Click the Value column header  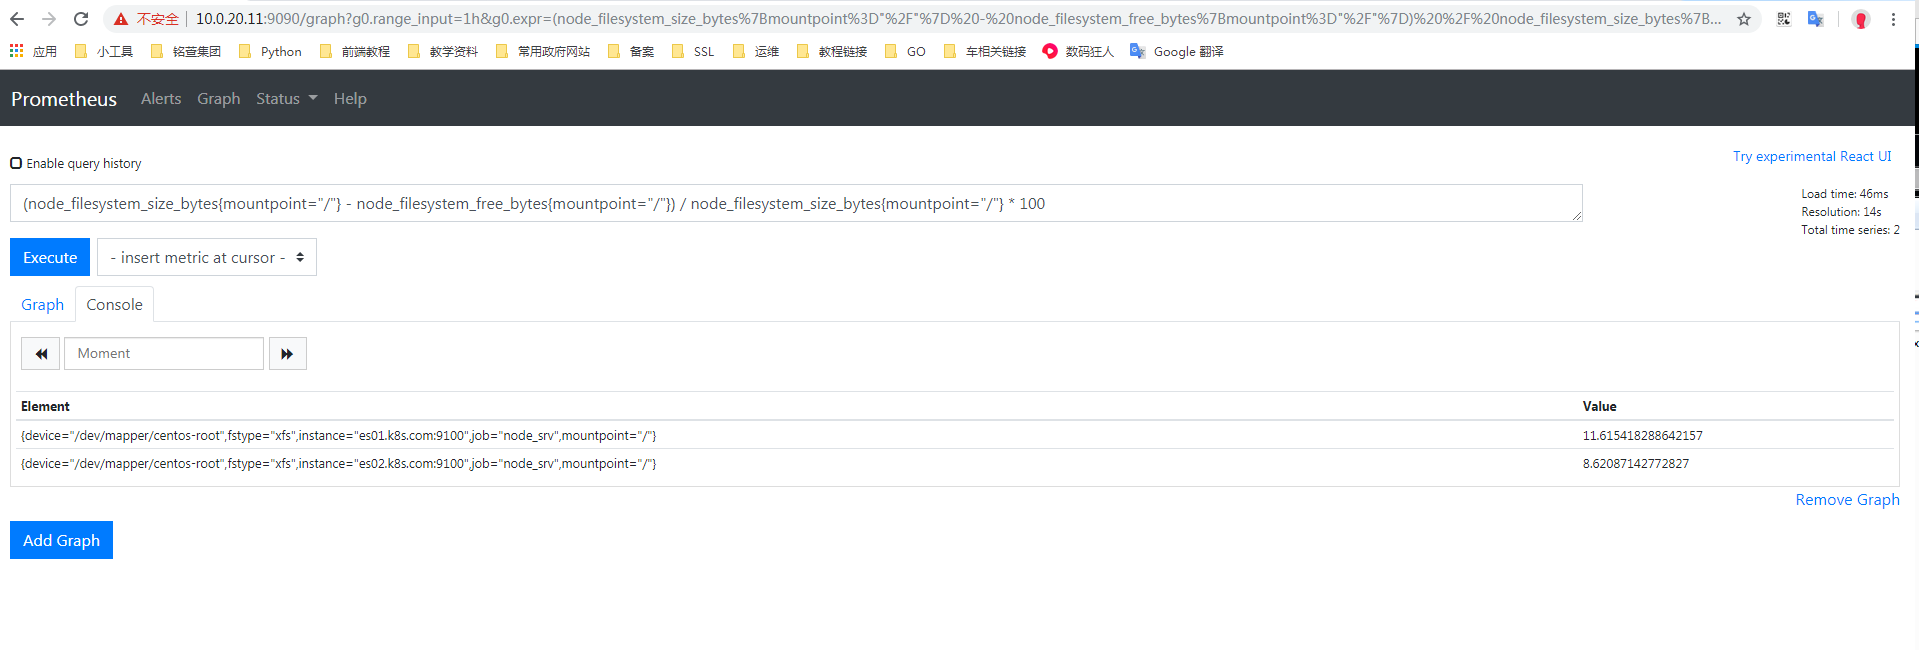click(x=1599, y=406)
